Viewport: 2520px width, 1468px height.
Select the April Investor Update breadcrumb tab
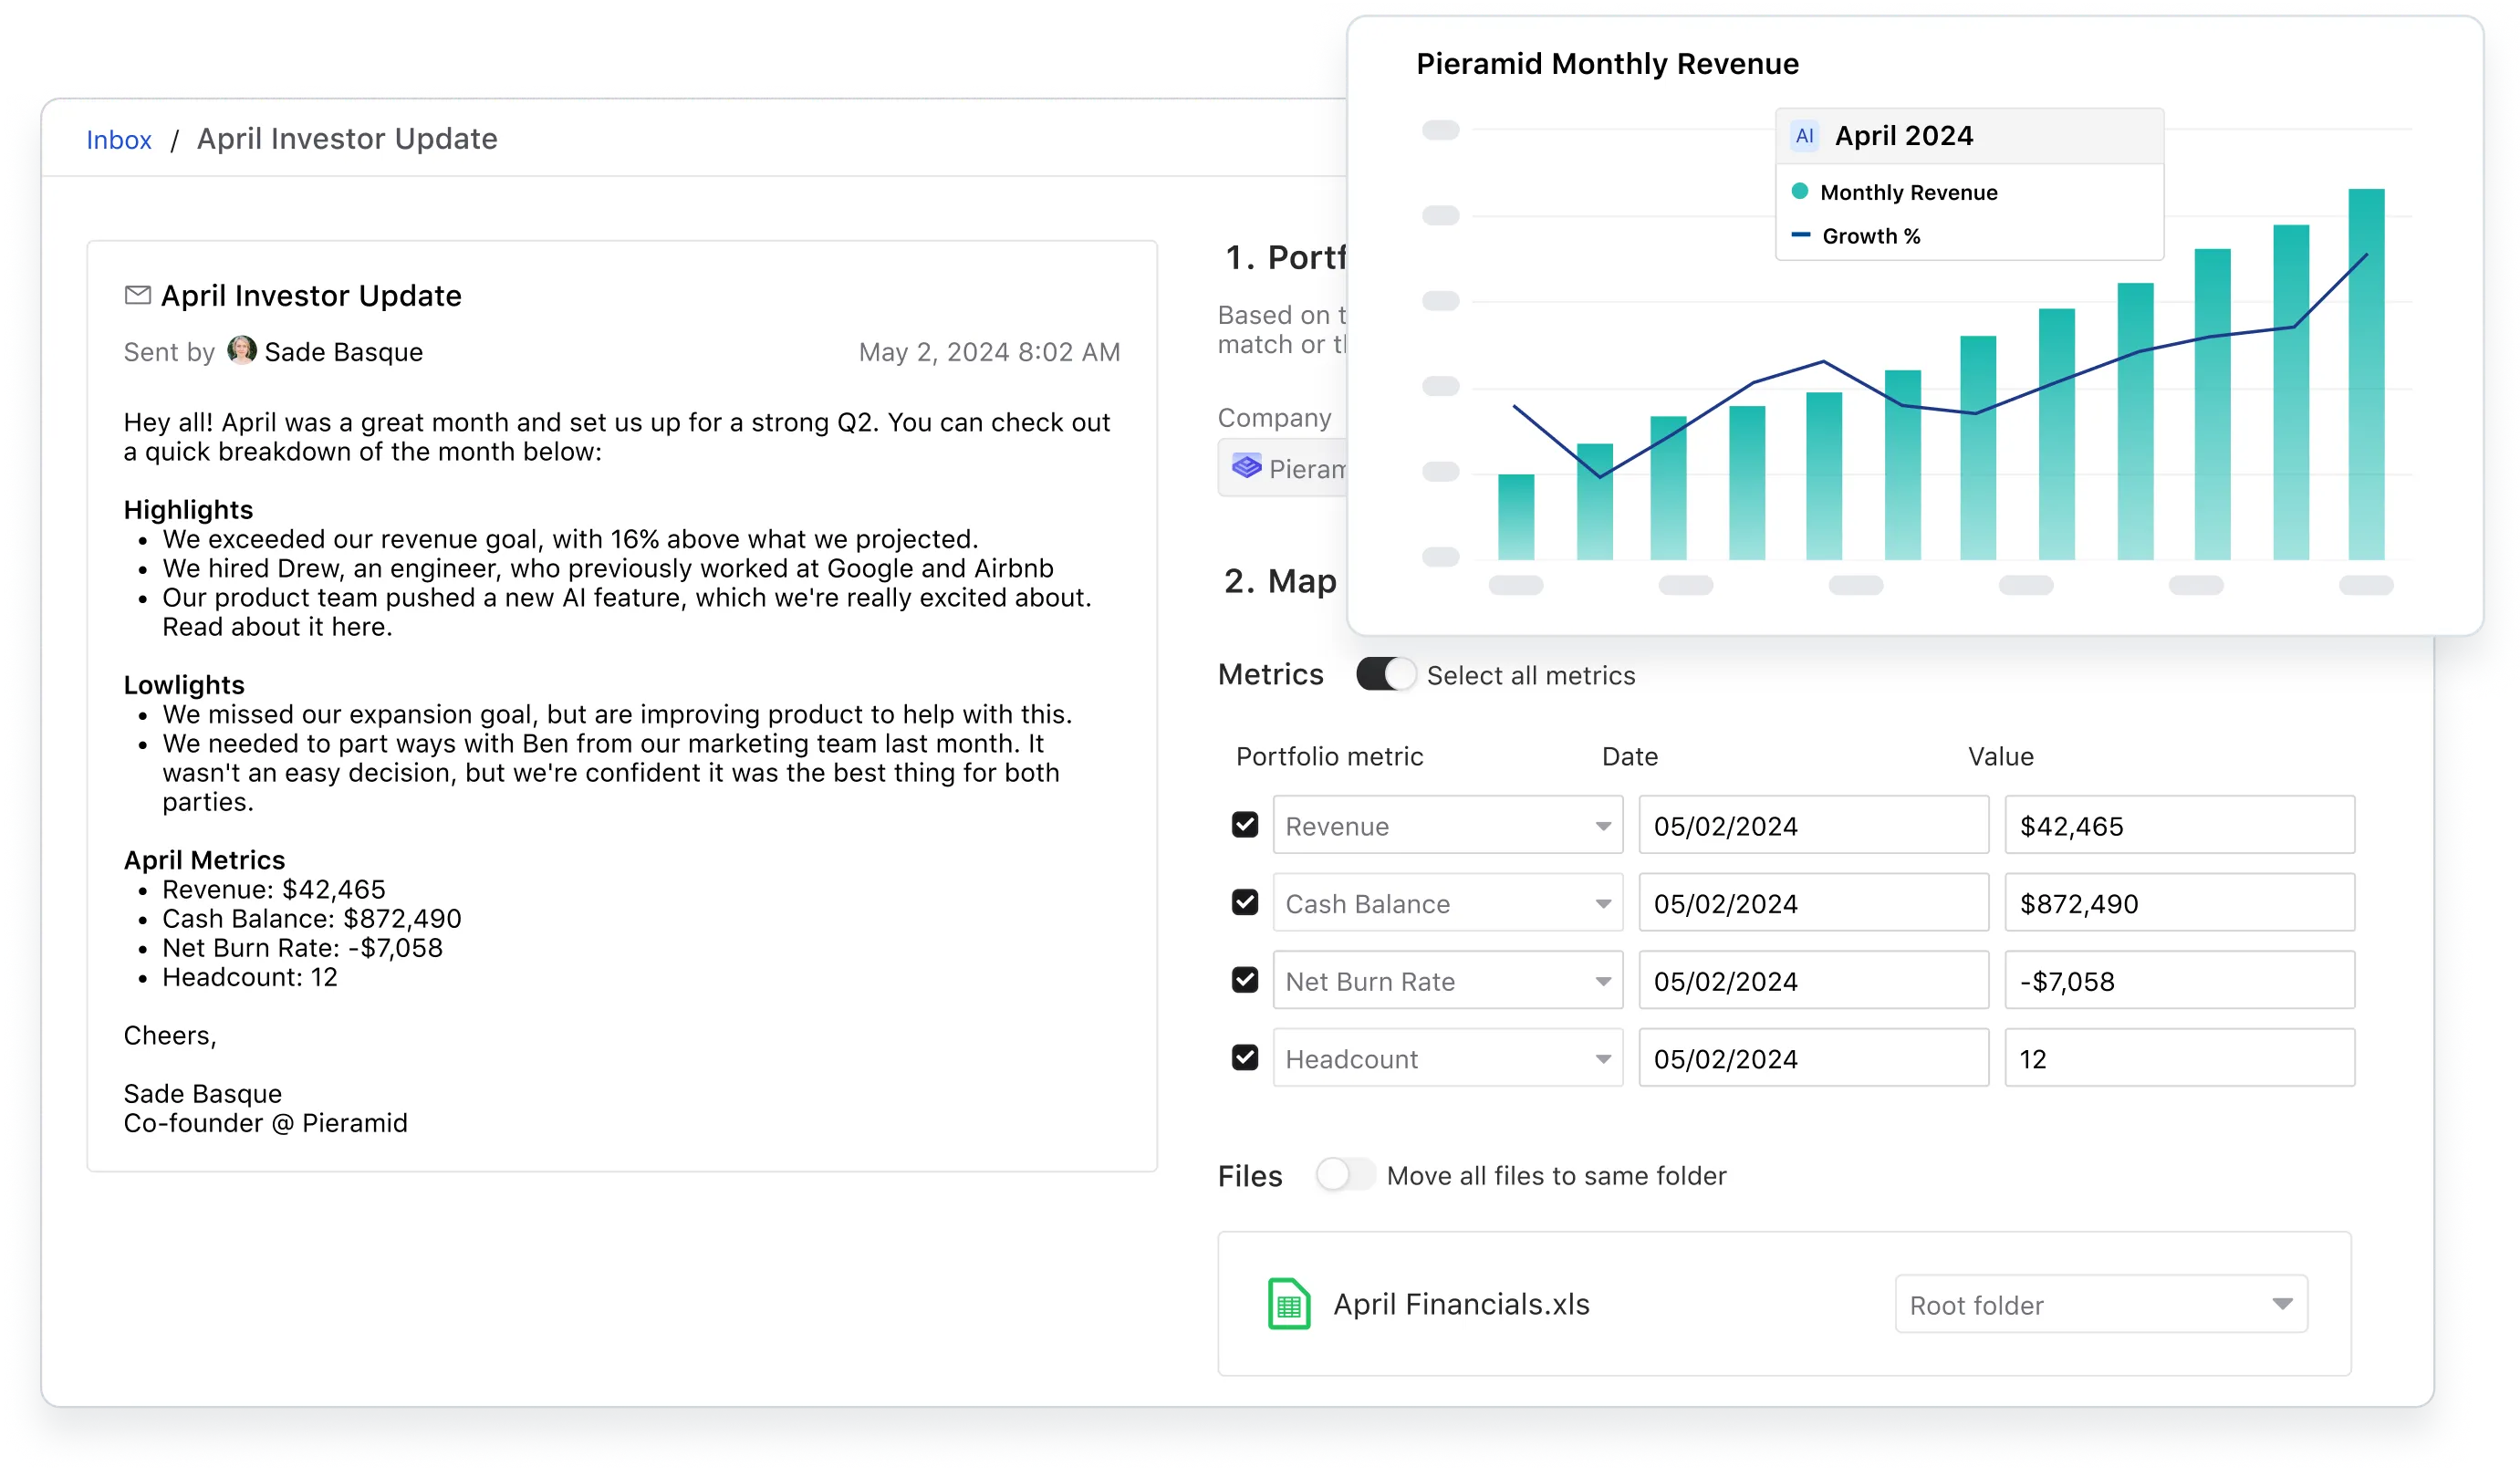[346, 138]
